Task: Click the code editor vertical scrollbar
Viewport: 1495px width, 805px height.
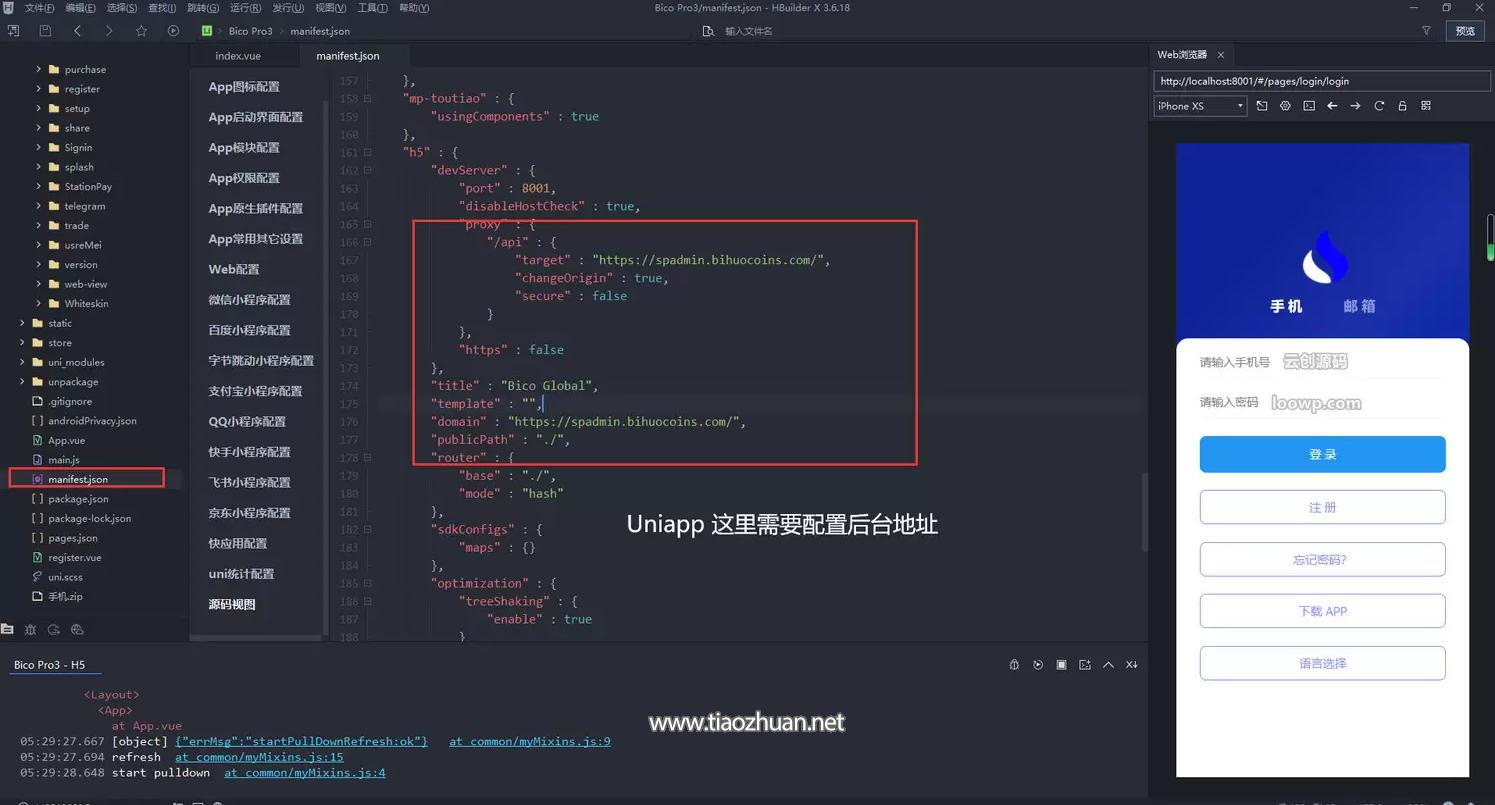Action: click(1144, 510)
